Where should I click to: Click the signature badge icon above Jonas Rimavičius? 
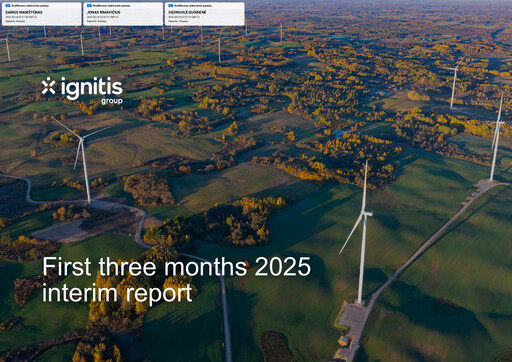(x=89, y=6)
